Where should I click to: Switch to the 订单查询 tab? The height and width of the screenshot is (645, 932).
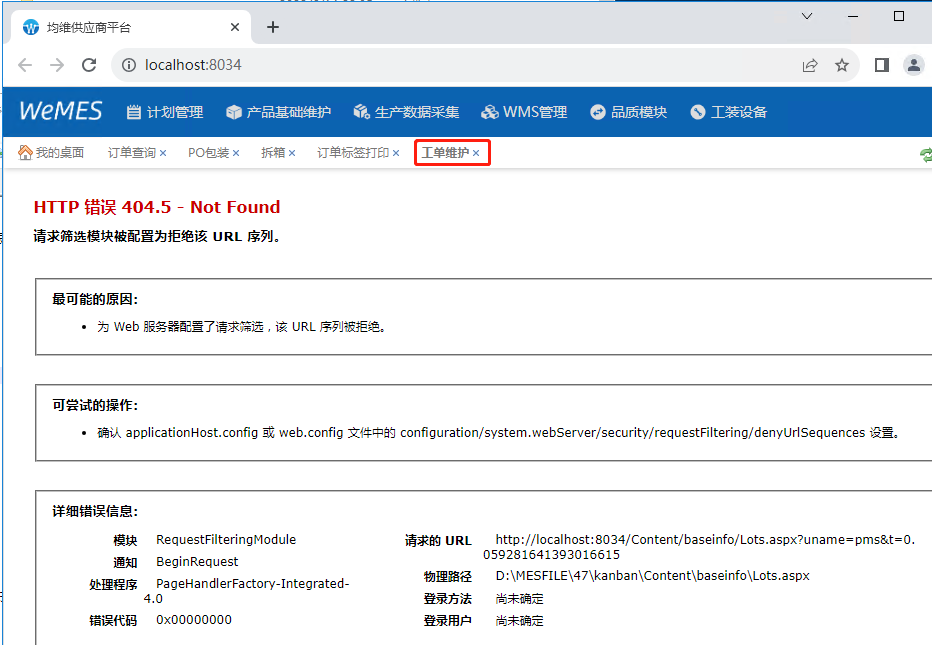pos(131,153)
